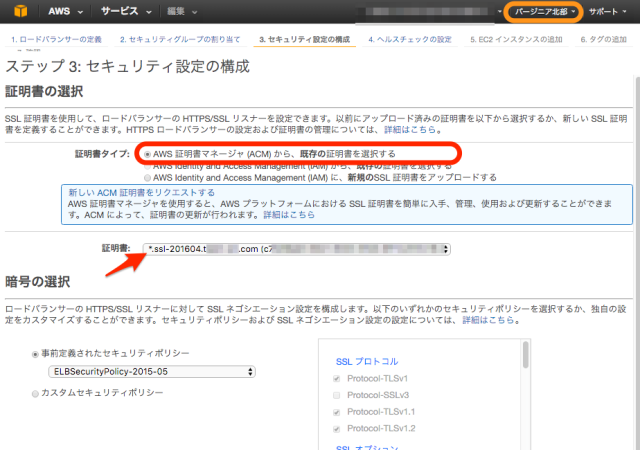Screen dimensions: 640x450
Task: Open the AWS dropdown menu
Action: click(x=65, y=11)
